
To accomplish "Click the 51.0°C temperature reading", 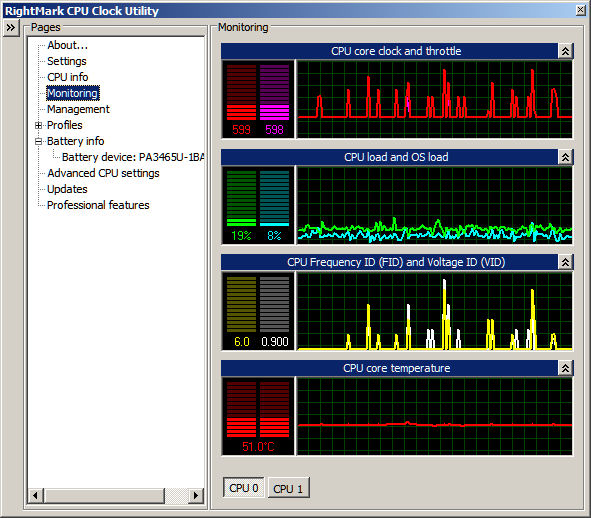I will point(258,447).
